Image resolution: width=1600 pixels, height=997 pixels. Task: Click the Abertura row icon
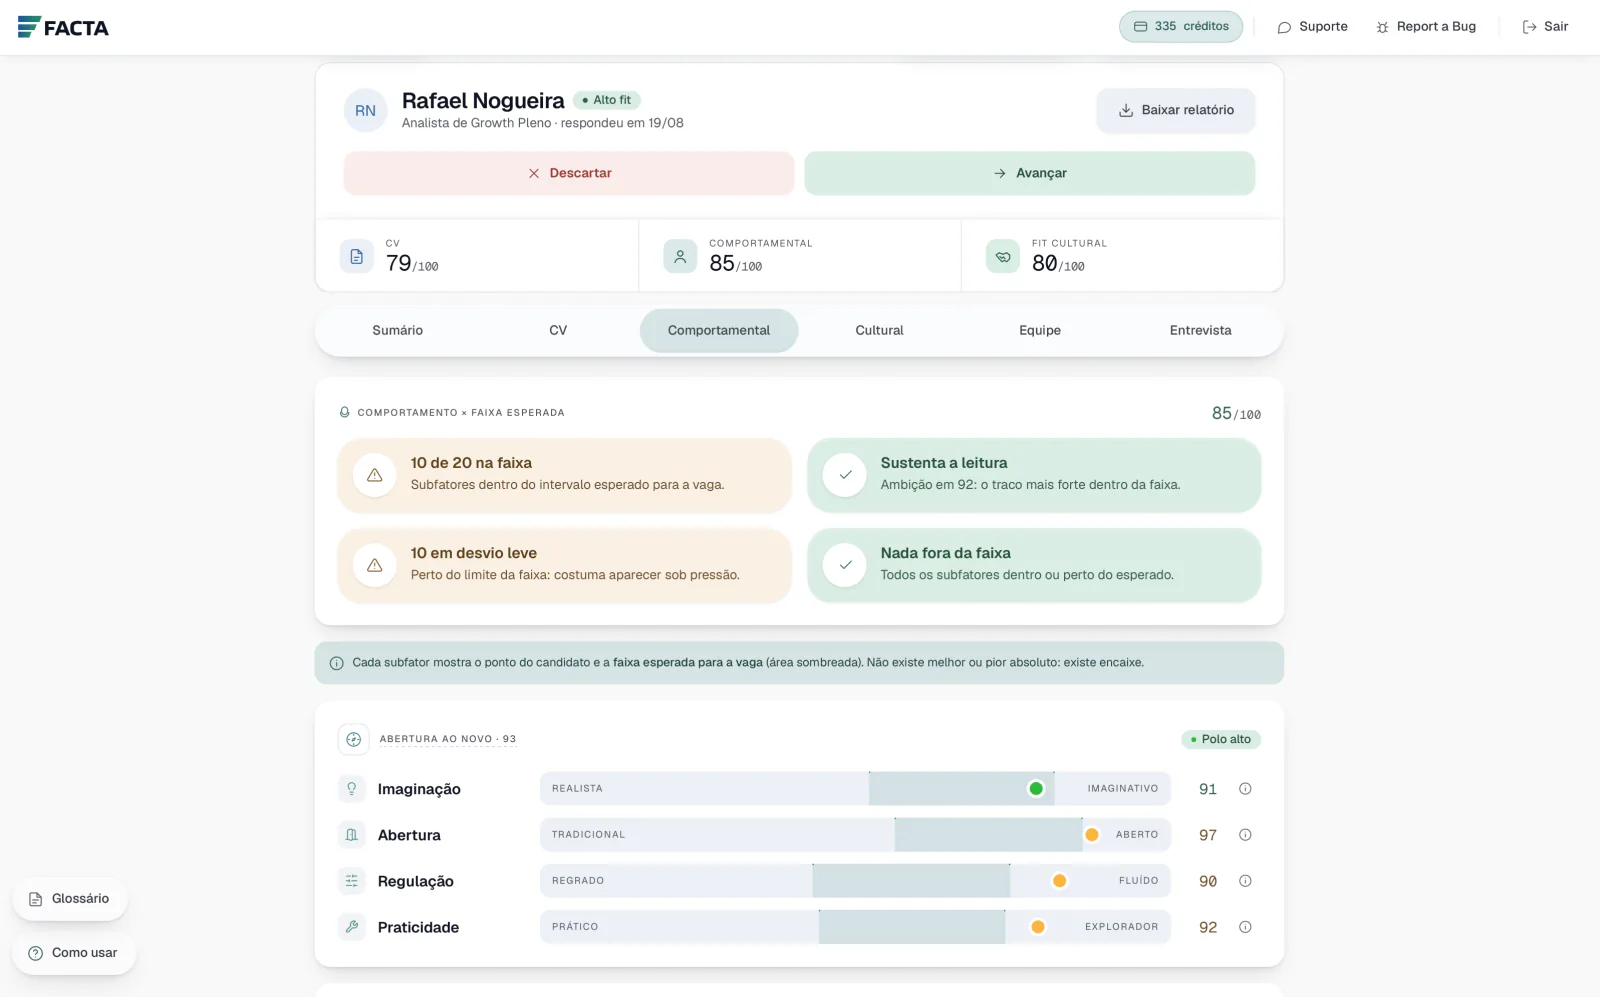click(352, 835)
